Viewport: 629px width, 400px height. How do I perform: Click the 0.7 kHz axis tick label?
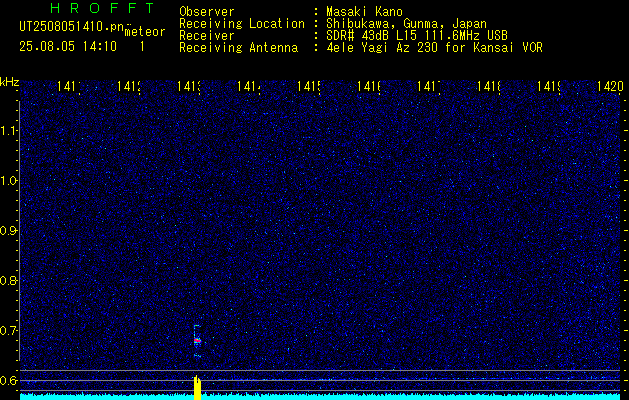tap(8, 331)
